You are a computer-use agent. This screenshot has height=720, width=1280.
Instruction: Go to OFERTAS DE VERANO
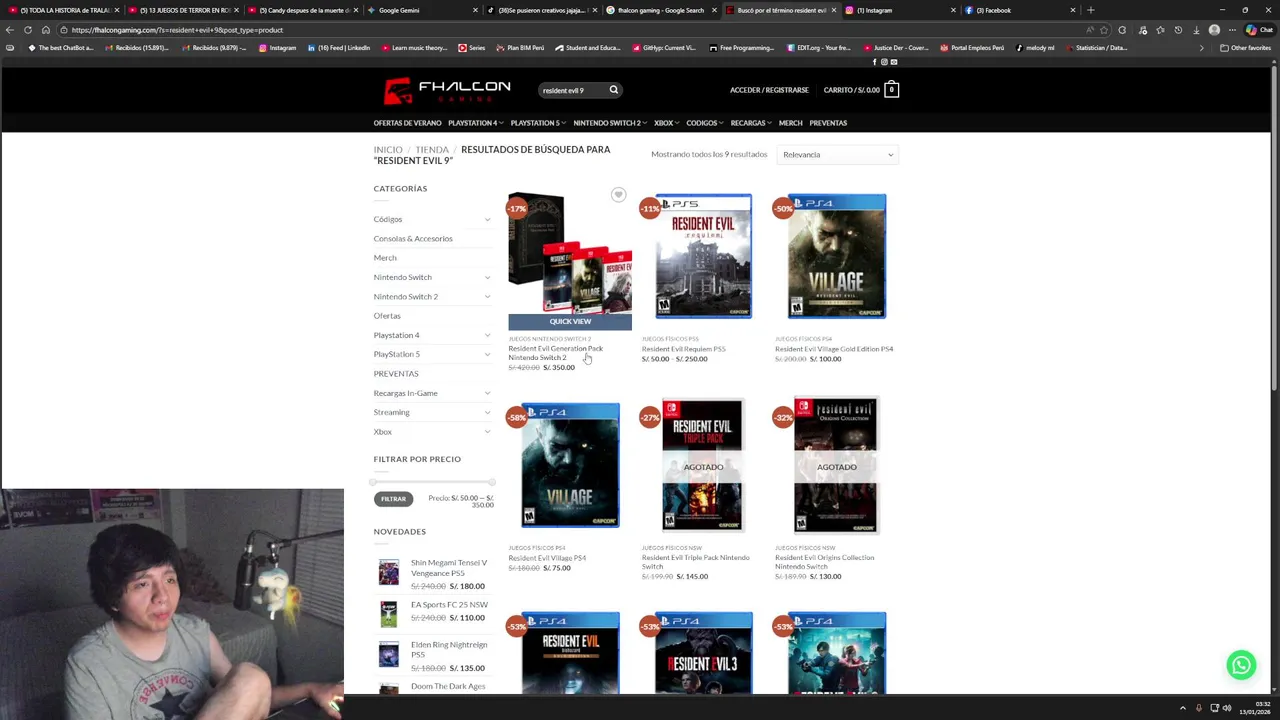[407, 123]
